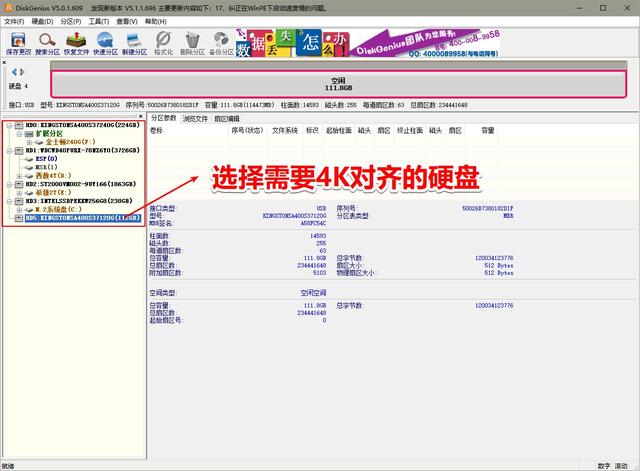Click the 空闲 111.8GB free space bar

[x=338, y=84]
